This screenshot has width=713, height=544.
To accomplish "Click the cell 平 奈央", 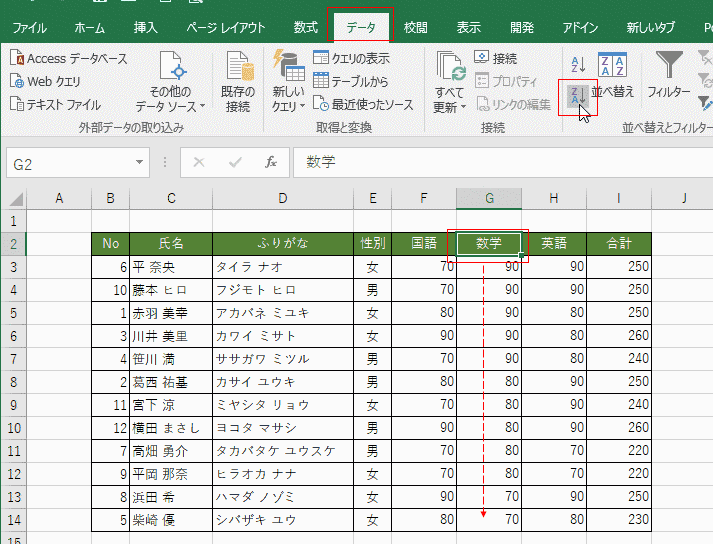I will (171, 267).
